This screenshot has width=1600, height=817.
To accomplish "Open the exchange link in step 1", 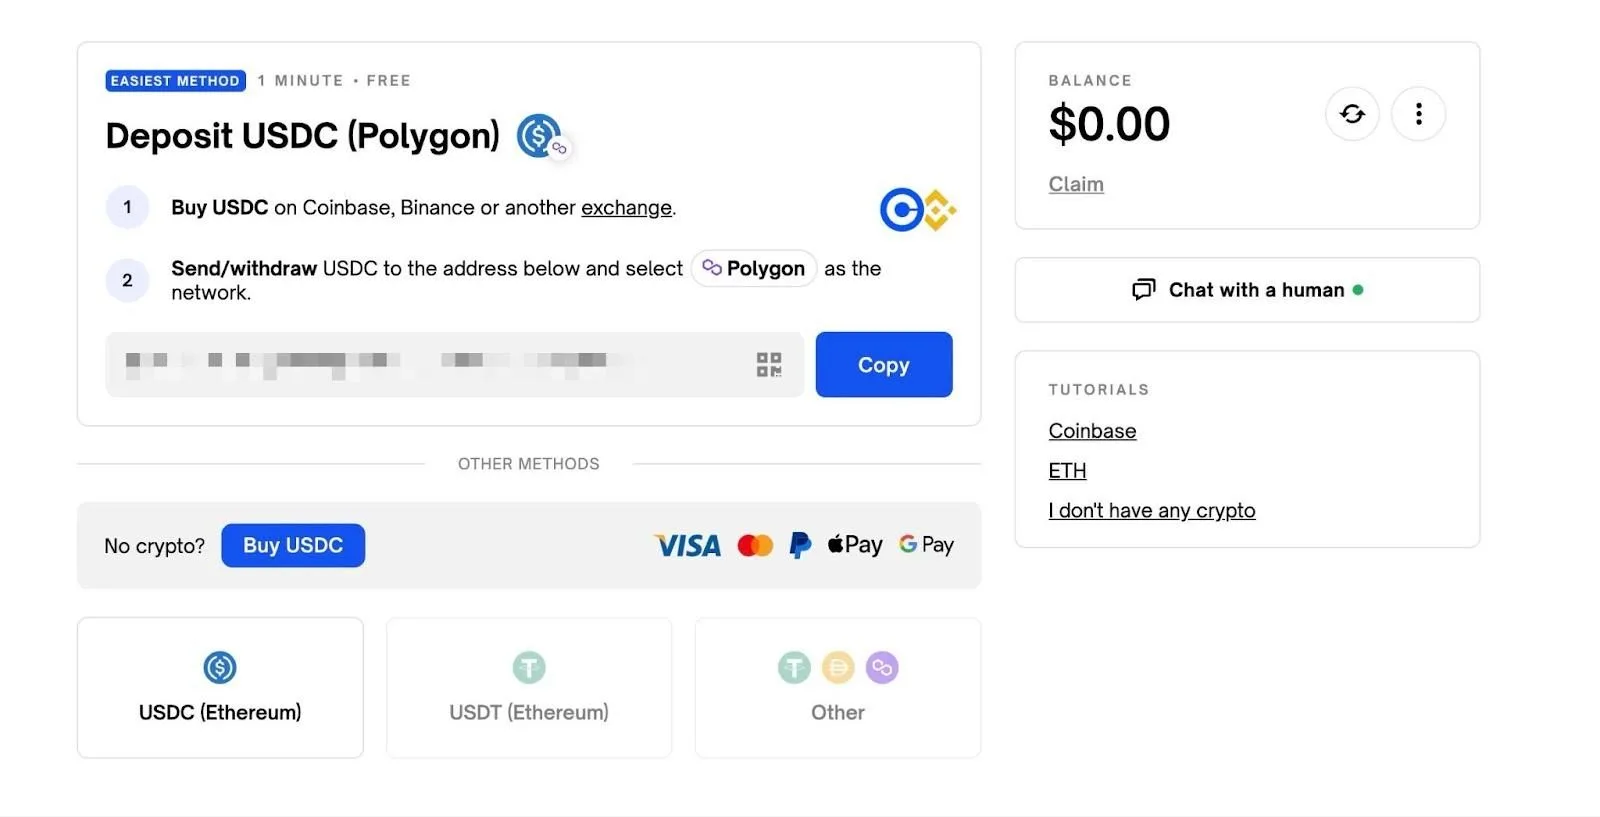I will (x=626, y=207).
